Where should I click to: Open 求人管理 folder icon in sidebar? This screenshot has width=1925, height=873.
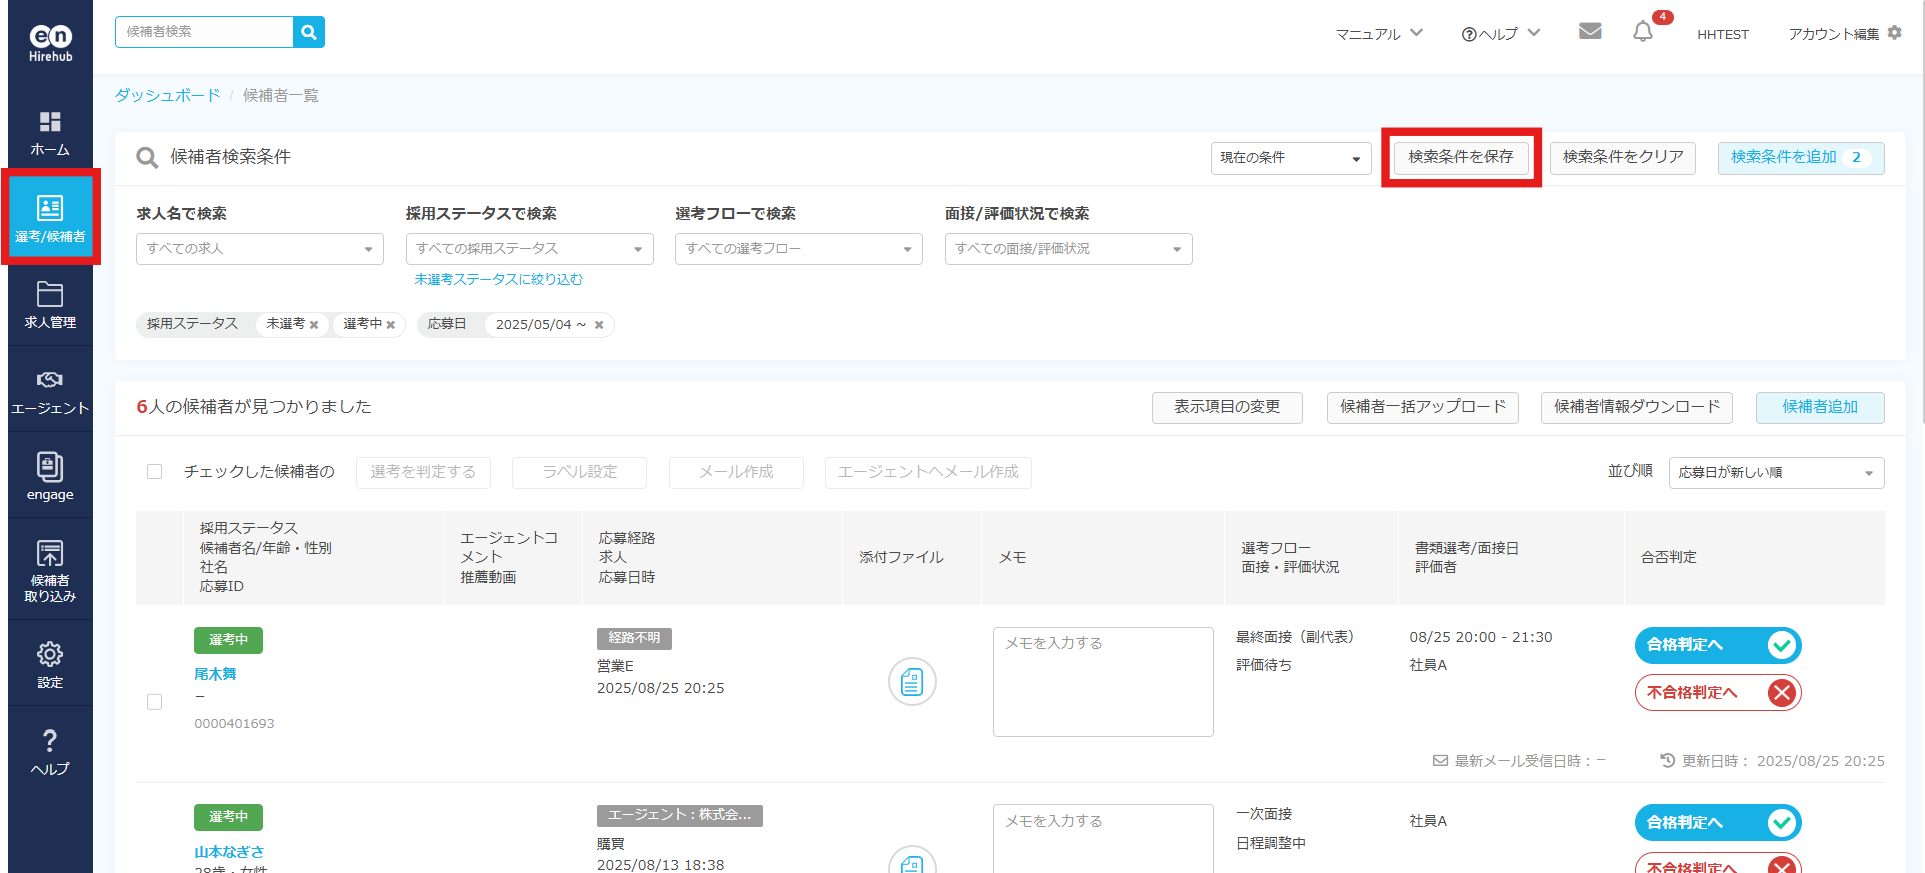click(x=50, y=305)
